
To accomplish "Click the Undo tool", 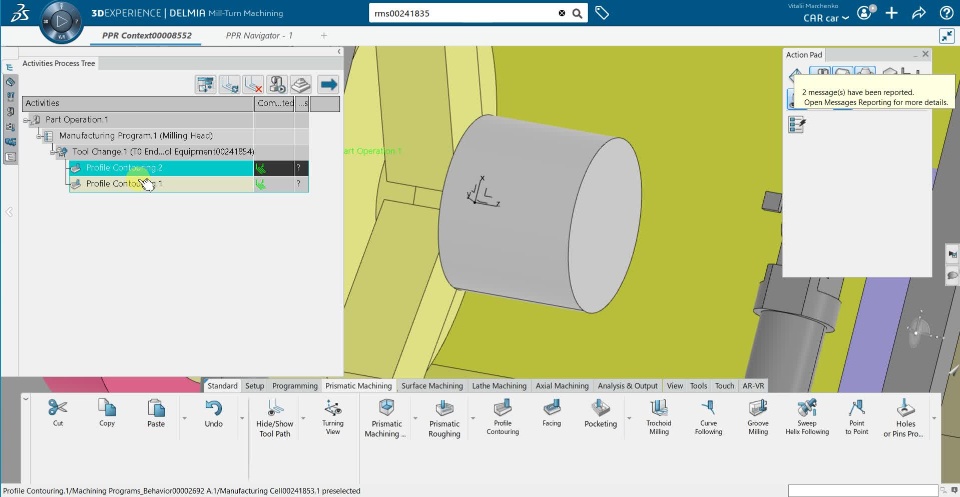I will (x=214, y=413).
